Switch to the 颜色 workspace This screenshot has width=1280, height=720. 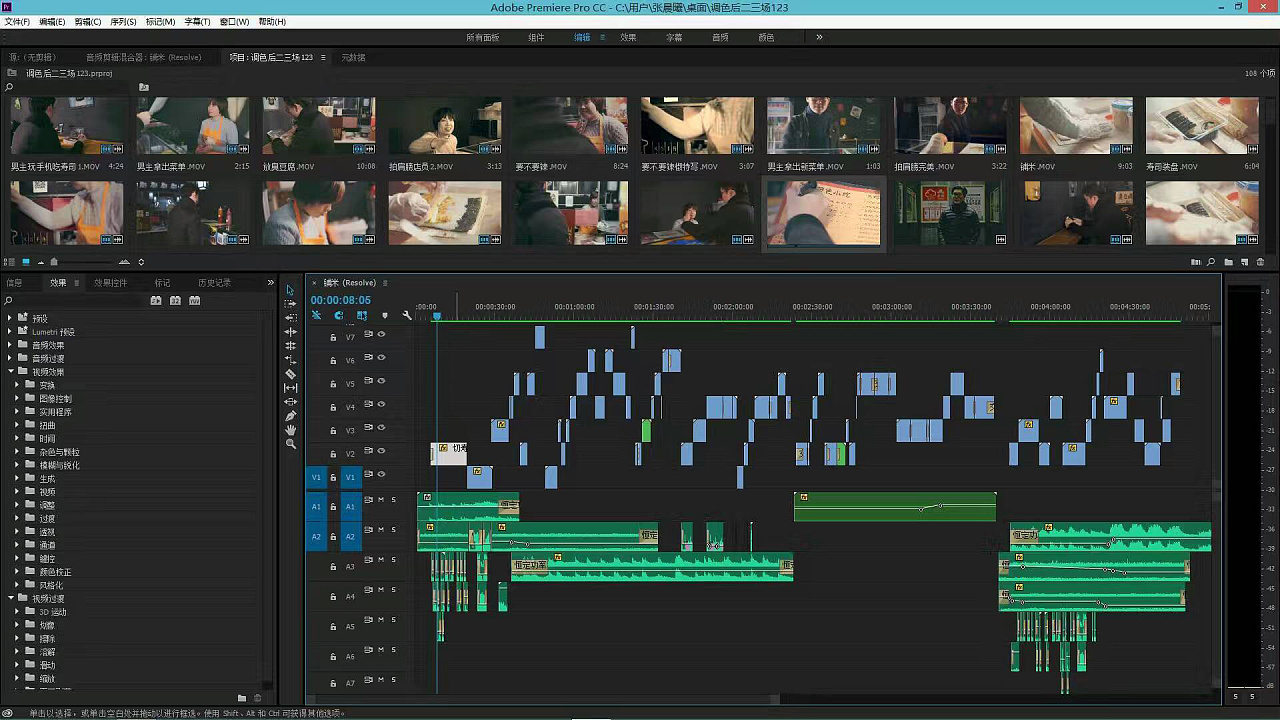click(766, 38)
